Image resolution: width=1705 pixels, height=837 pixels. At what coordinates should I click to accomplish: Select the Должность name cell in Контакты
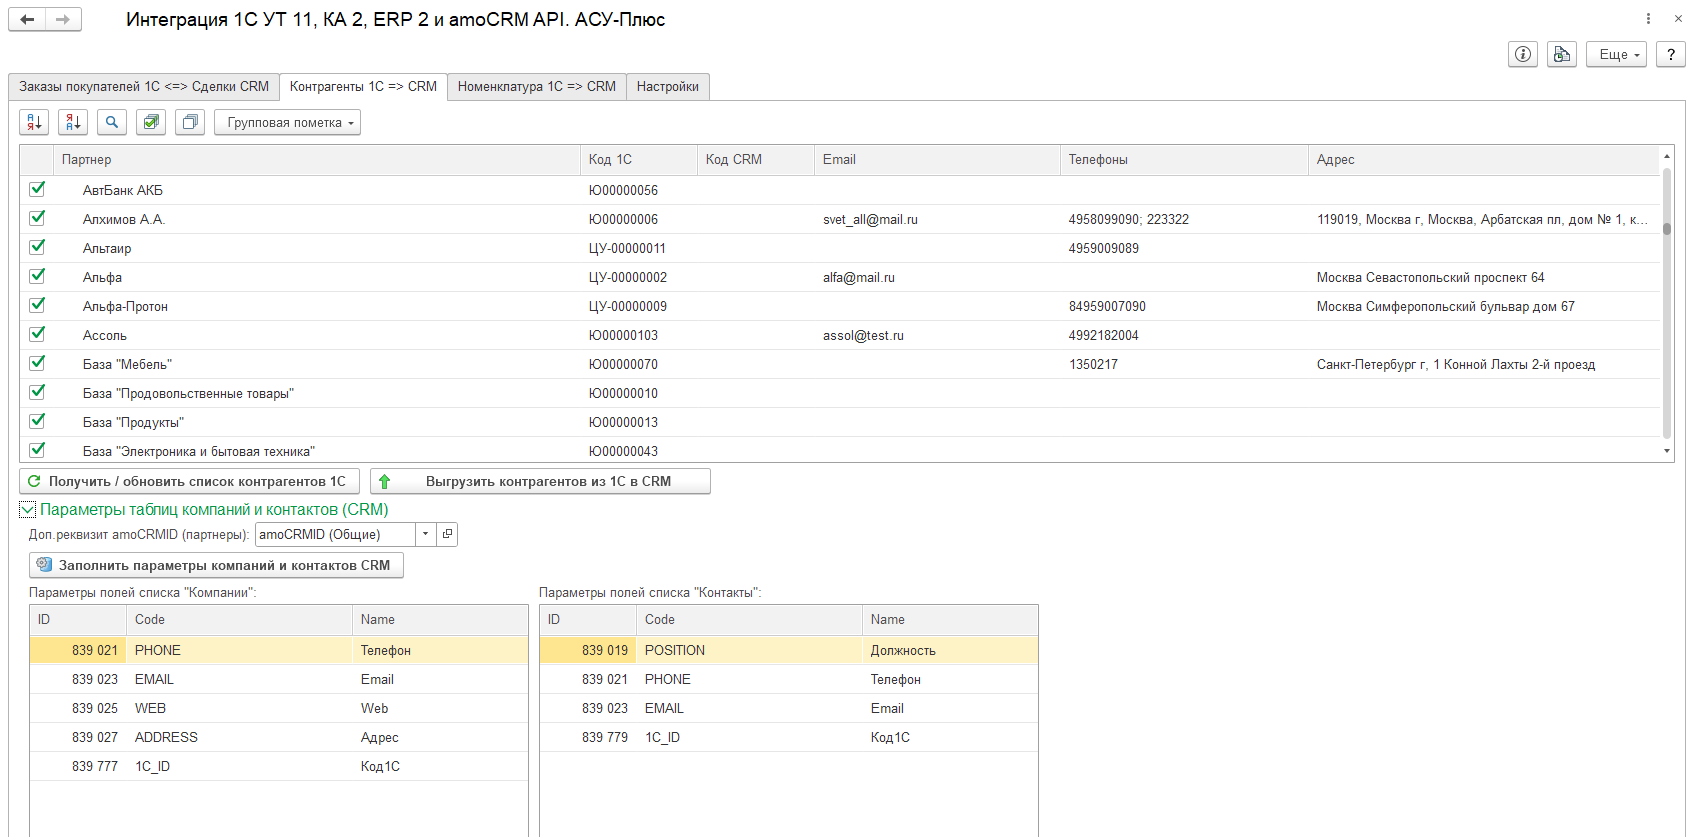[950, 650]
